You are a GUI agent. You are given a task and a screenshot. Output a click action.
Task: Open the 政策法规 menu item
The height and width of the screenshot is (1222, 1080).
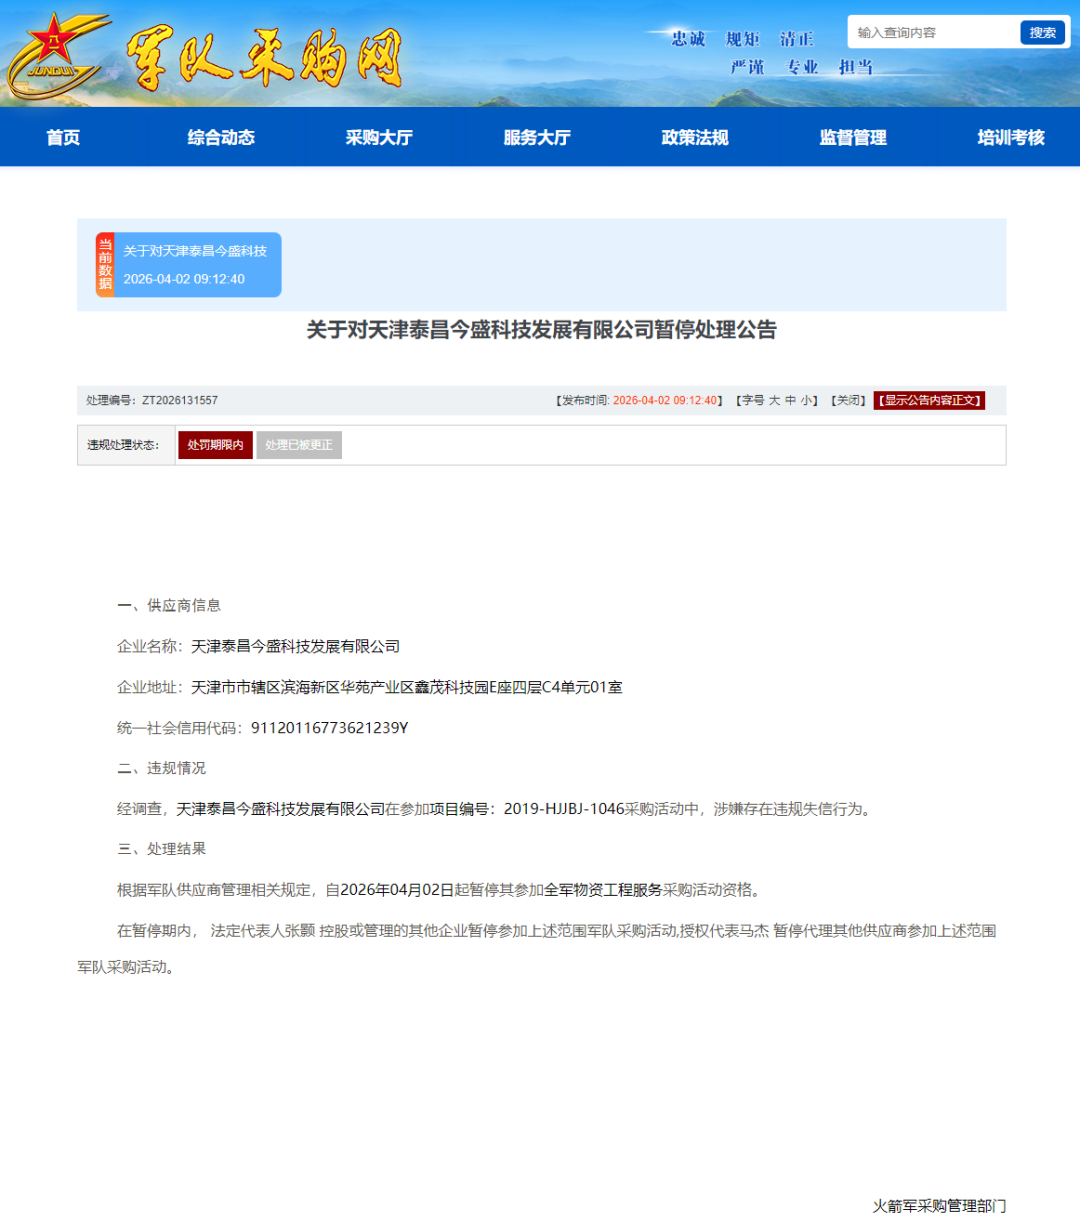pos(695,137)
